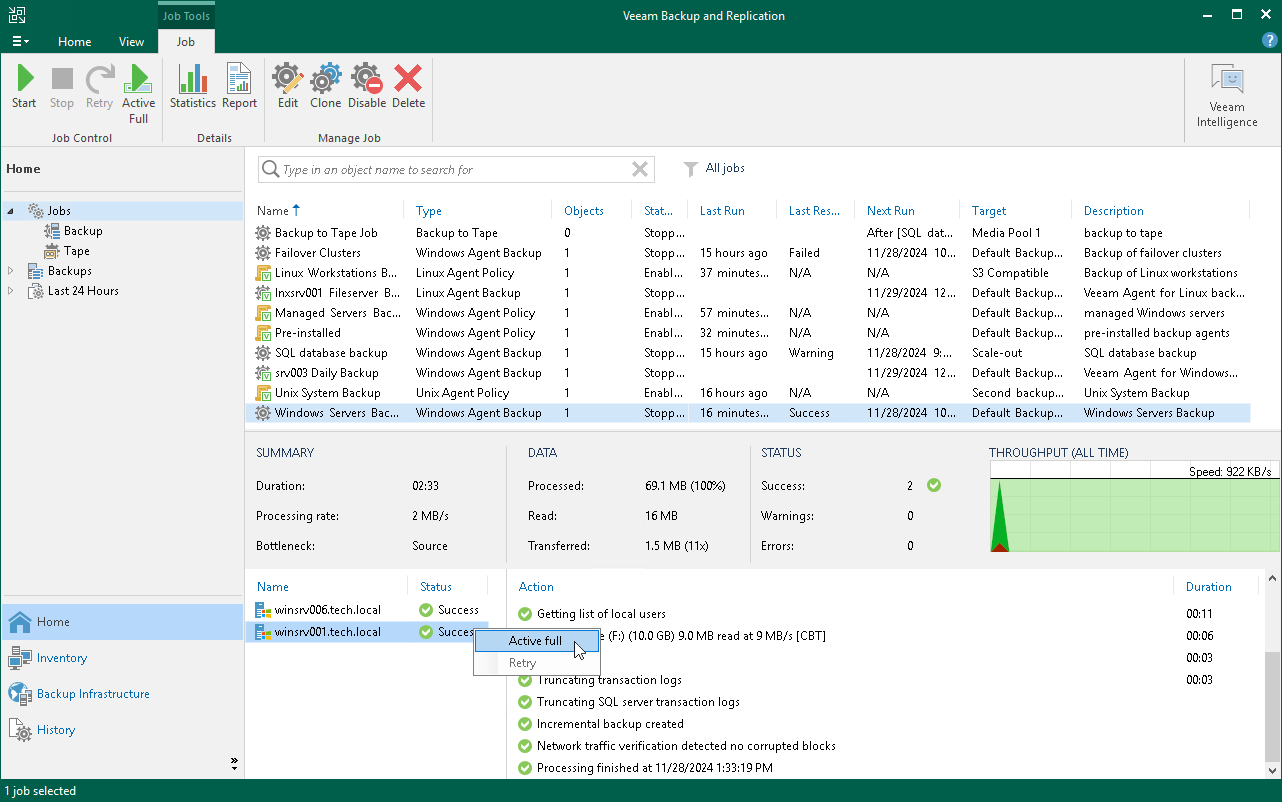1282x802 pixels.
Task: Sort action log by Duration column
Action: click(1209, 587)
